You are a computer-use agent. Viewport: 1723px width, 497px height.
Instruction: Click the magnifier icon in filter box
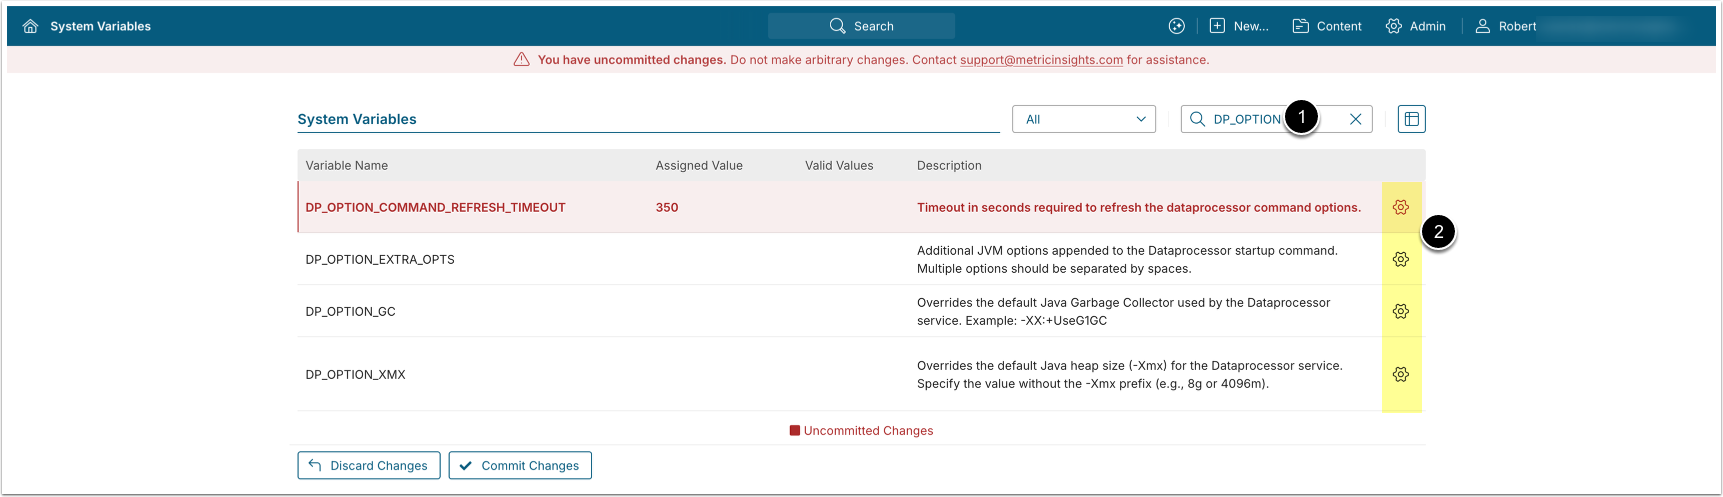pos(1197,119)
